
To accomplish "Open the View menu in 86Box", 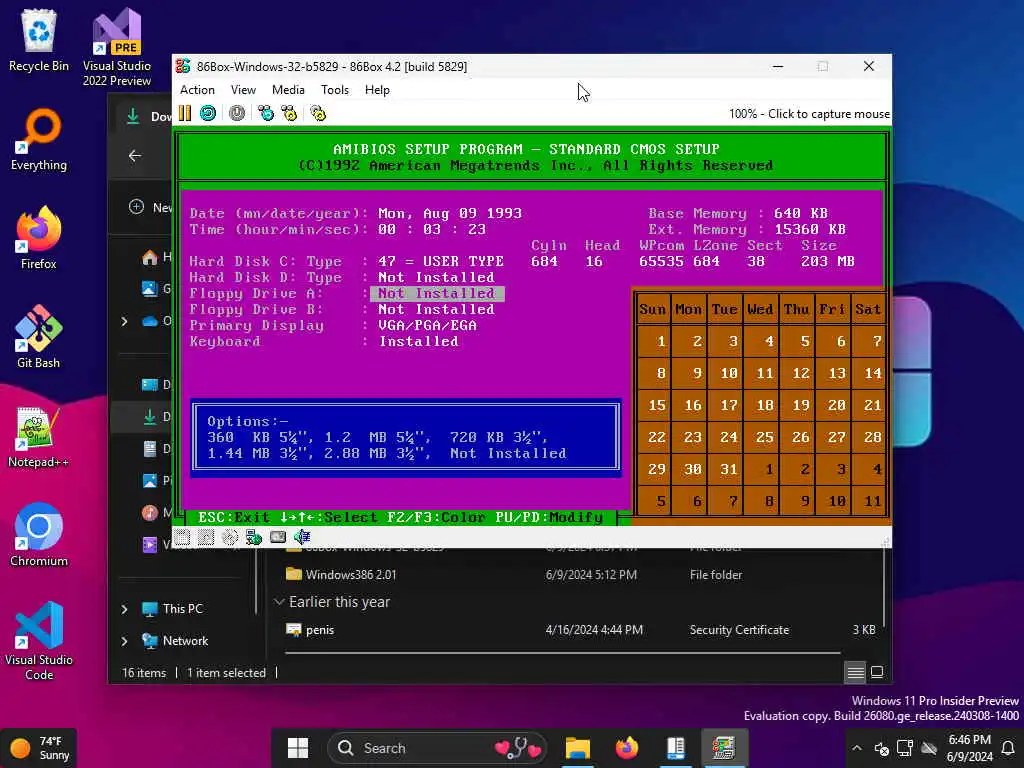I will click(x=243, y=90).
